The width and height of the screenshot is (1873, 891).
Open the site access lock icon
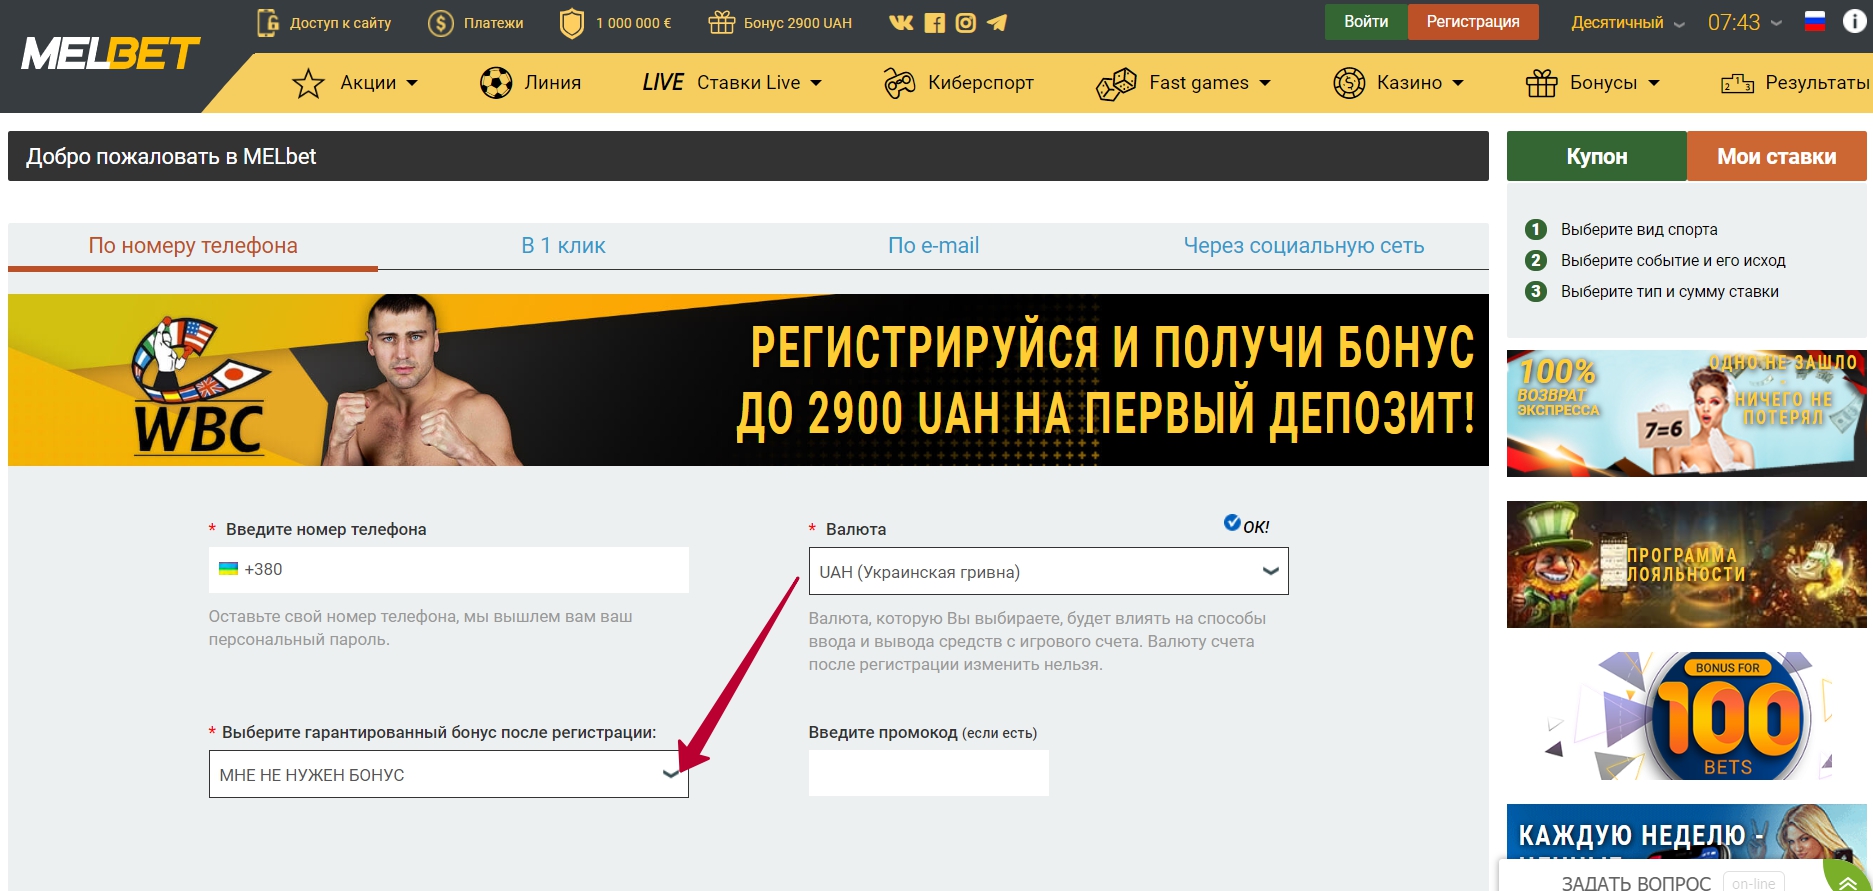point(268,22)
